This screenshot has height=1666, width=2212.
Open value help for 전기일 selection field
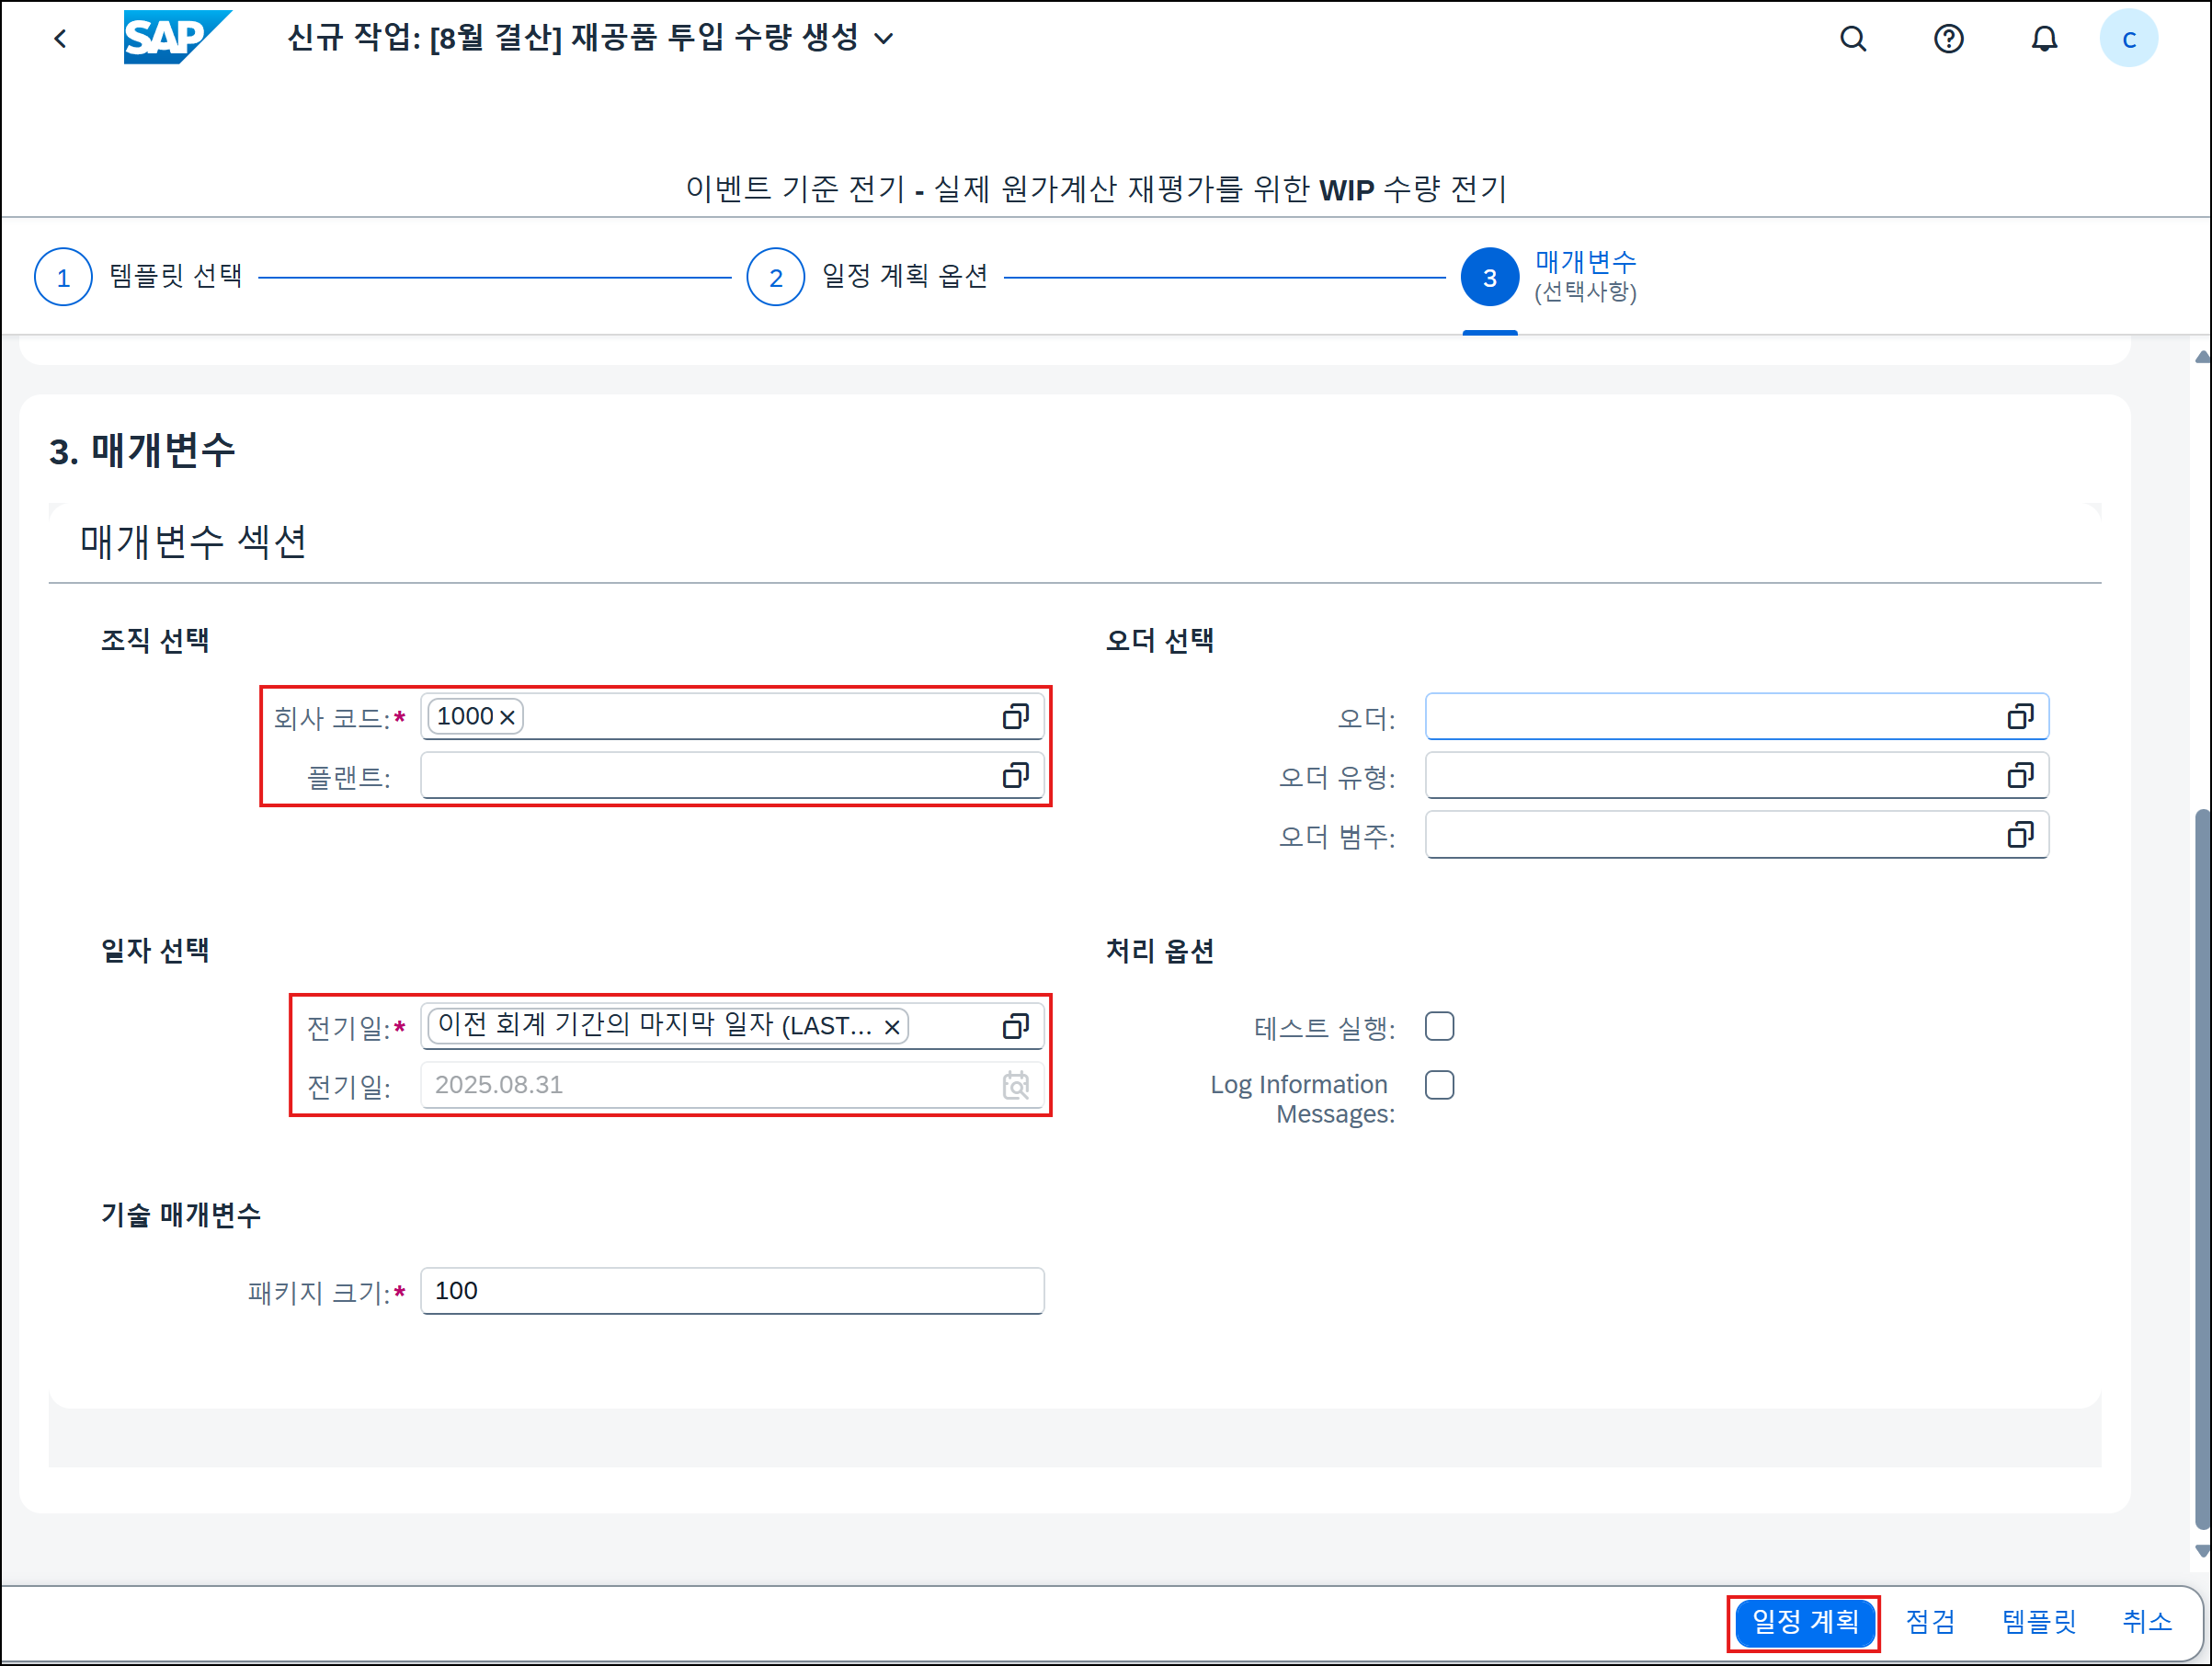click(x=1015, y=1026)
